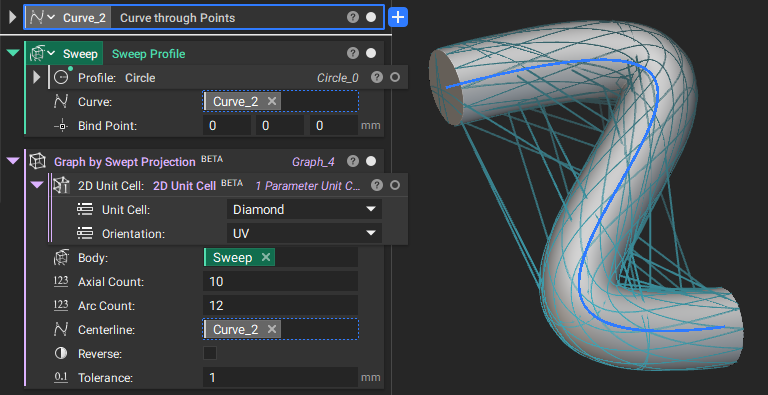Open help for Sweep Profile block
The height and width of the screenshot is (395, 768).
click(x=353, y=53)
